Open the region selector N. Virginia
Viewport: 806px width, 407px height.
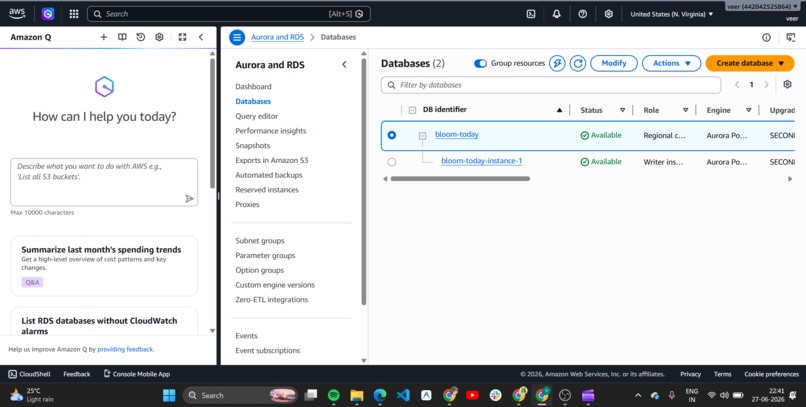point(672,14)
